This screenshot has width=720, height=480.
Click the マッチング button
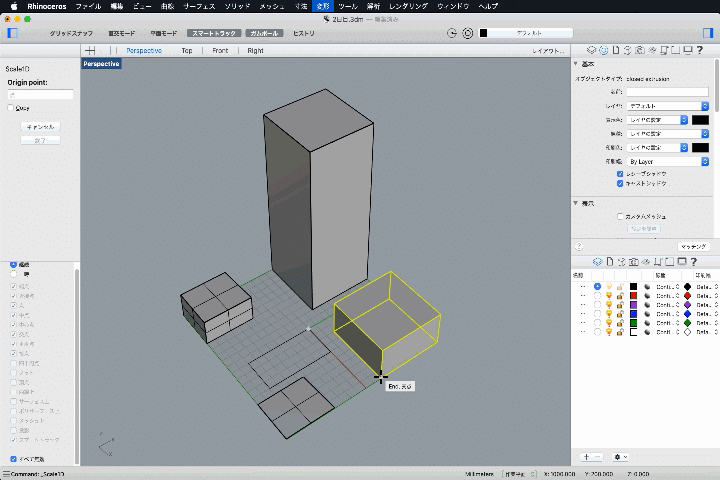[693, 247]
